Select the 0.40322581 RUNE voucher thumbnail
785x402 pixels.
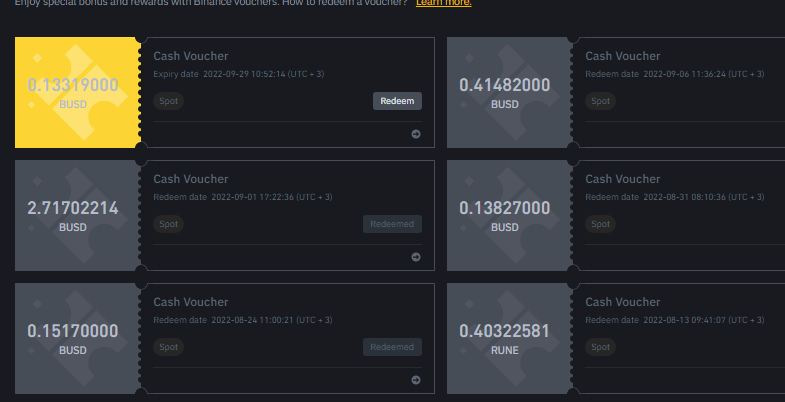[x=510, y=339]
